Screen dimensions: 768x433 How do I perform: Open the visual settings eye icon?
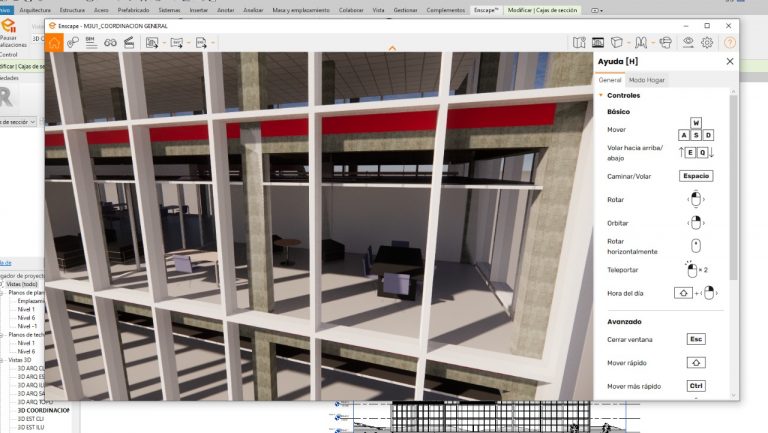pyautogui.click(x=688, y=42)
